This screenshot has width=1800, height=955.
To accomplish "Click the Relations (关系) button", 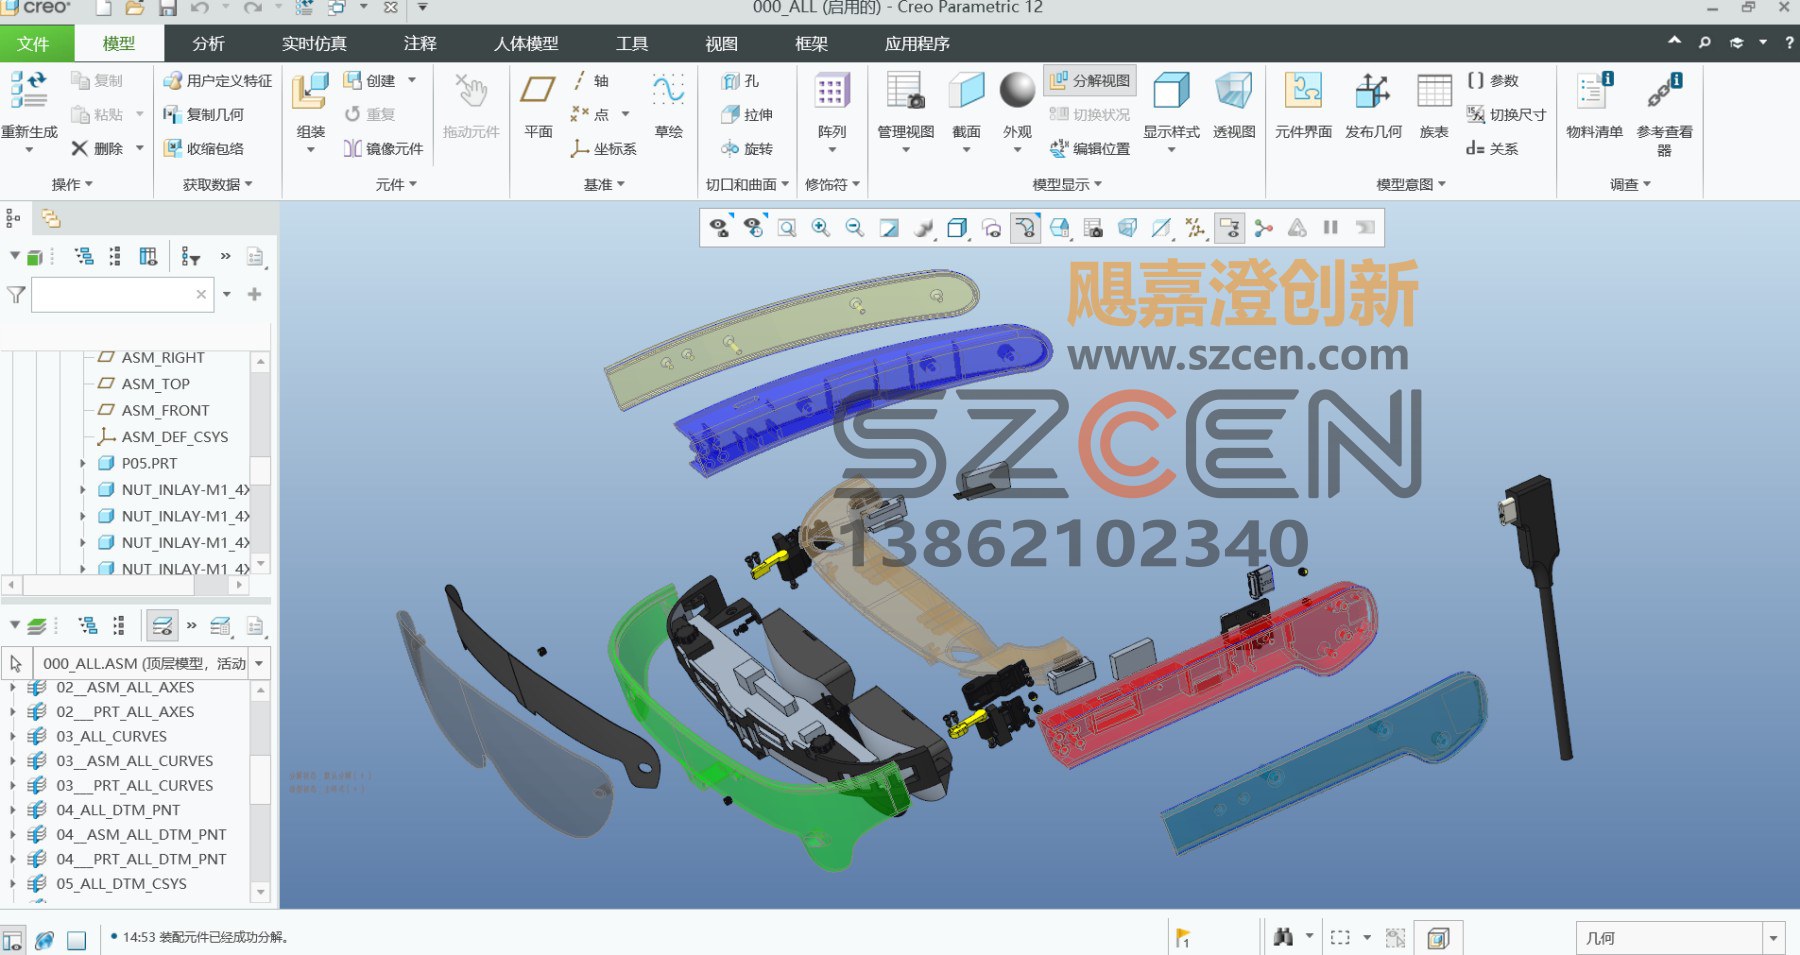I will pyautogui.click(x=1492, y=149).
